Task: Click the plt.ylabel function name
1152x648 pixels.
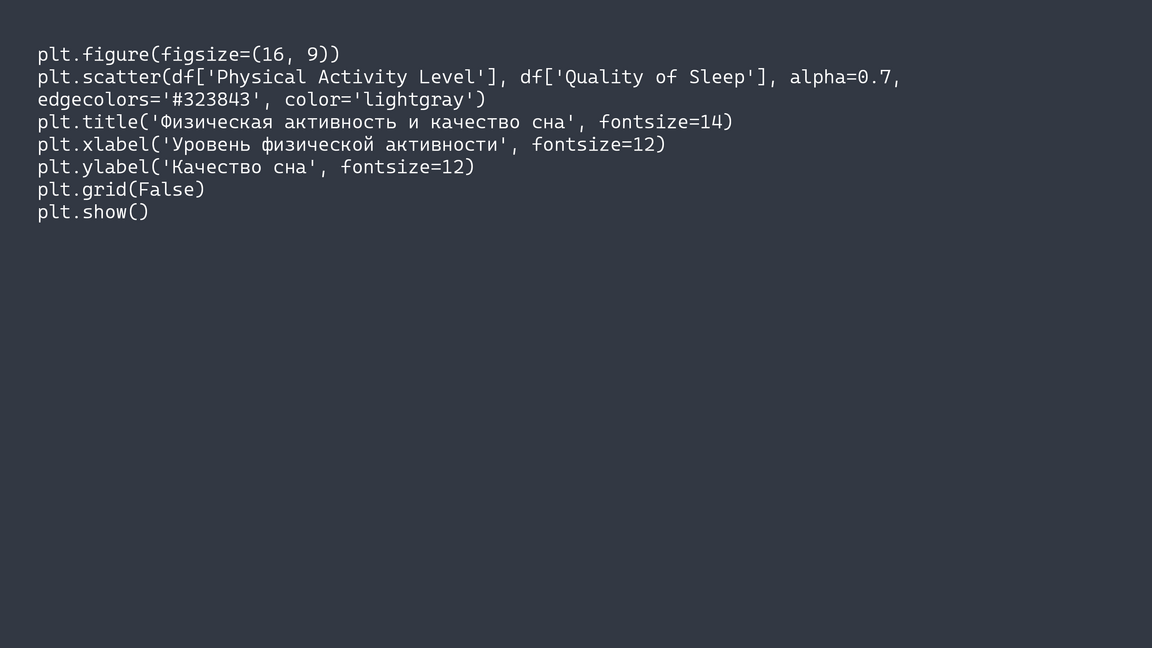Action: click(93, 167)
